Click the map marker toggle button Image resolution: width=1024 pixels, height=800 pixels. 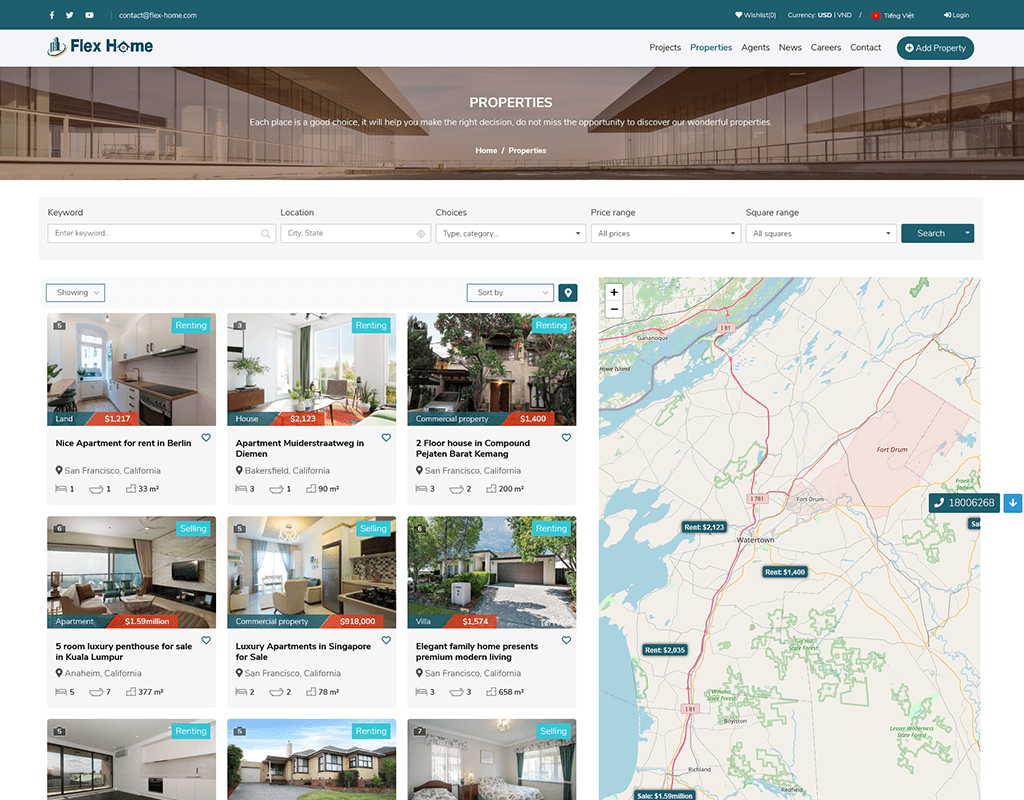tap(568, 293)
